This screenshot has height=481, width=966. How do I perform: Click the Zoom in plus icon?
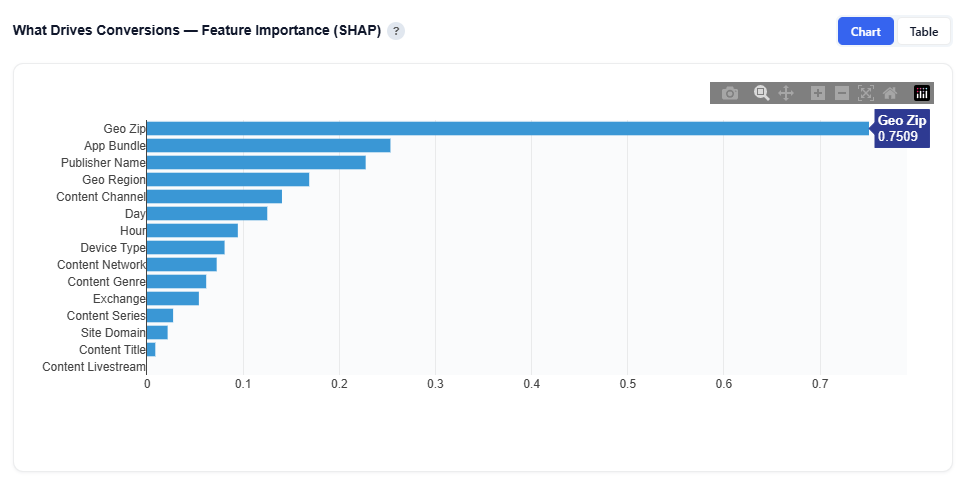coord(817,93)
